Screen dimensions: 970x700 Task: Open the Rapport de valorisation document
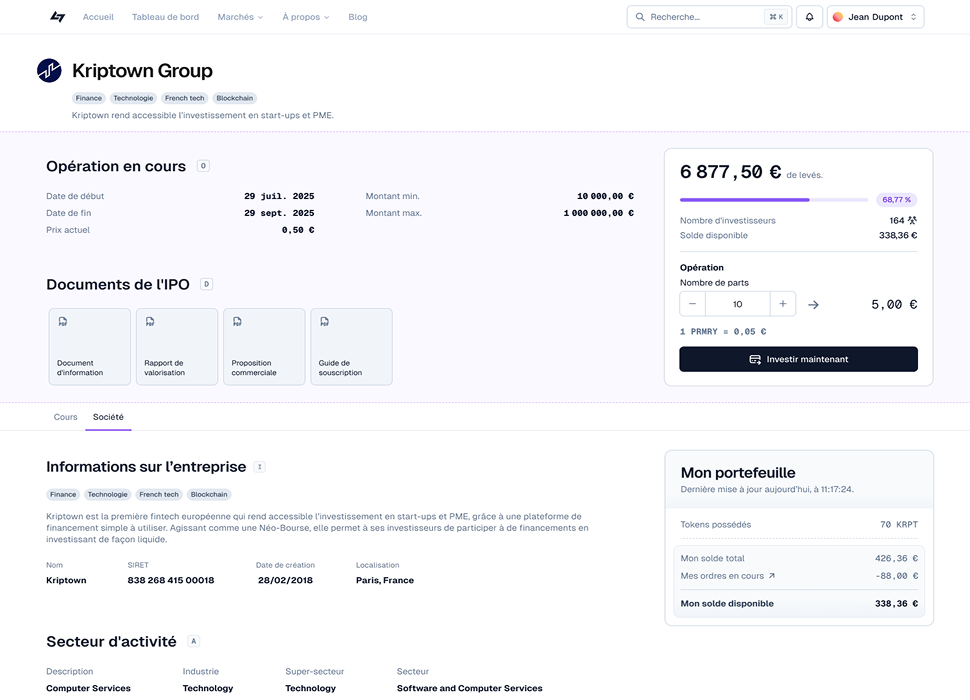177,346
